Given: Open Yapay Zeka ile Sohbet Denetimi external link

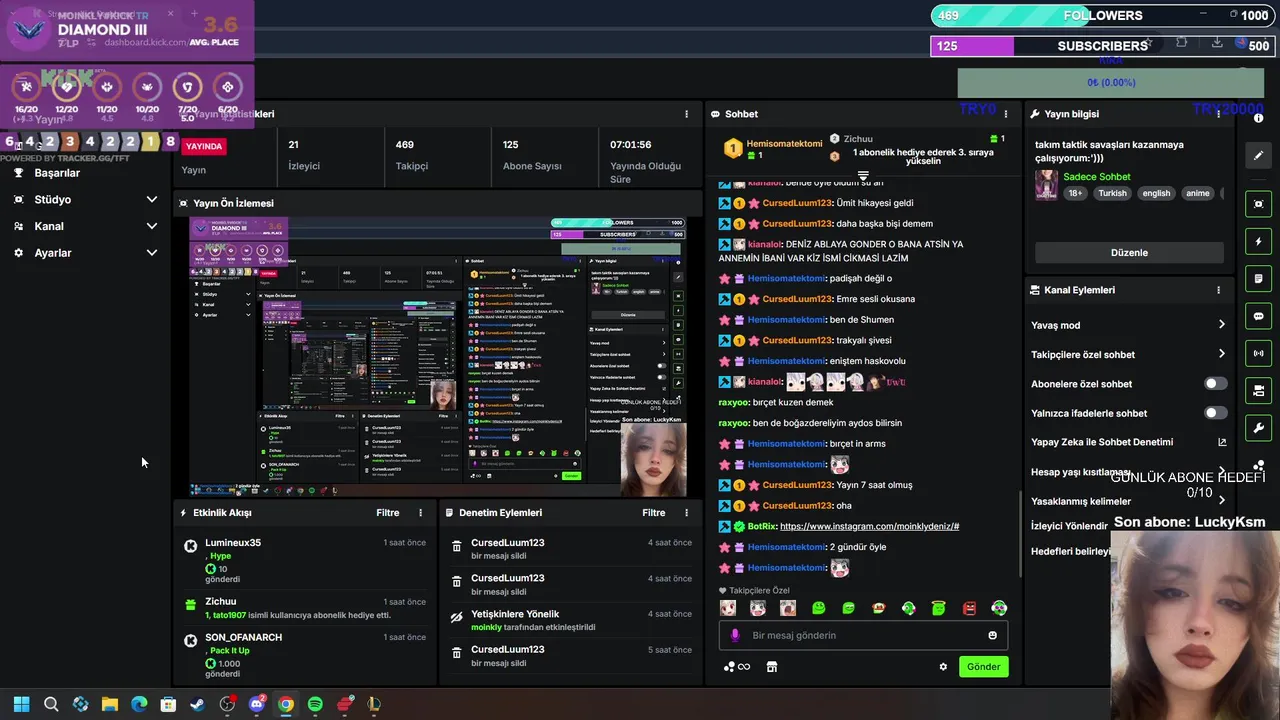Looking at the screenshot, I should [1221, 442].
